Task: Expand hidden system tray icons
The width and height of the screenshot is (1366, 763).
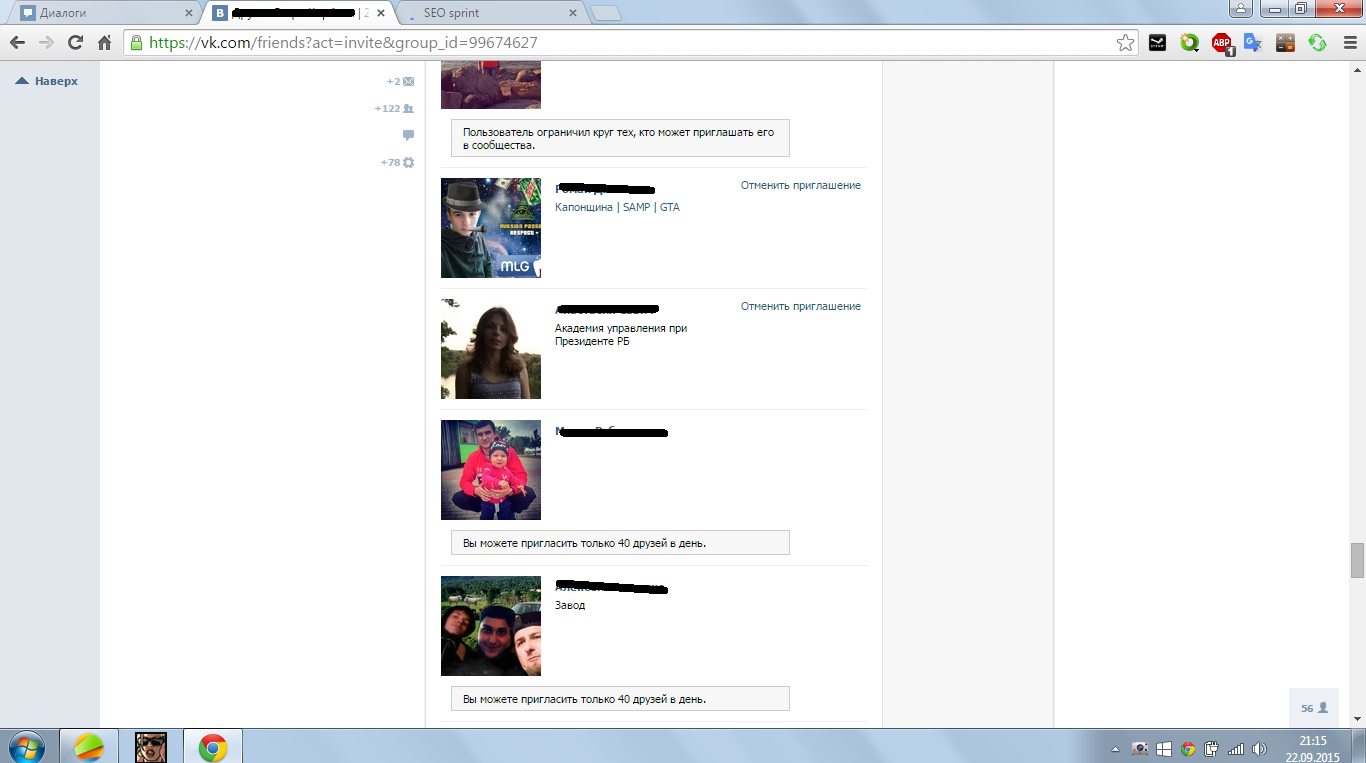Action: coord(1115,748)
